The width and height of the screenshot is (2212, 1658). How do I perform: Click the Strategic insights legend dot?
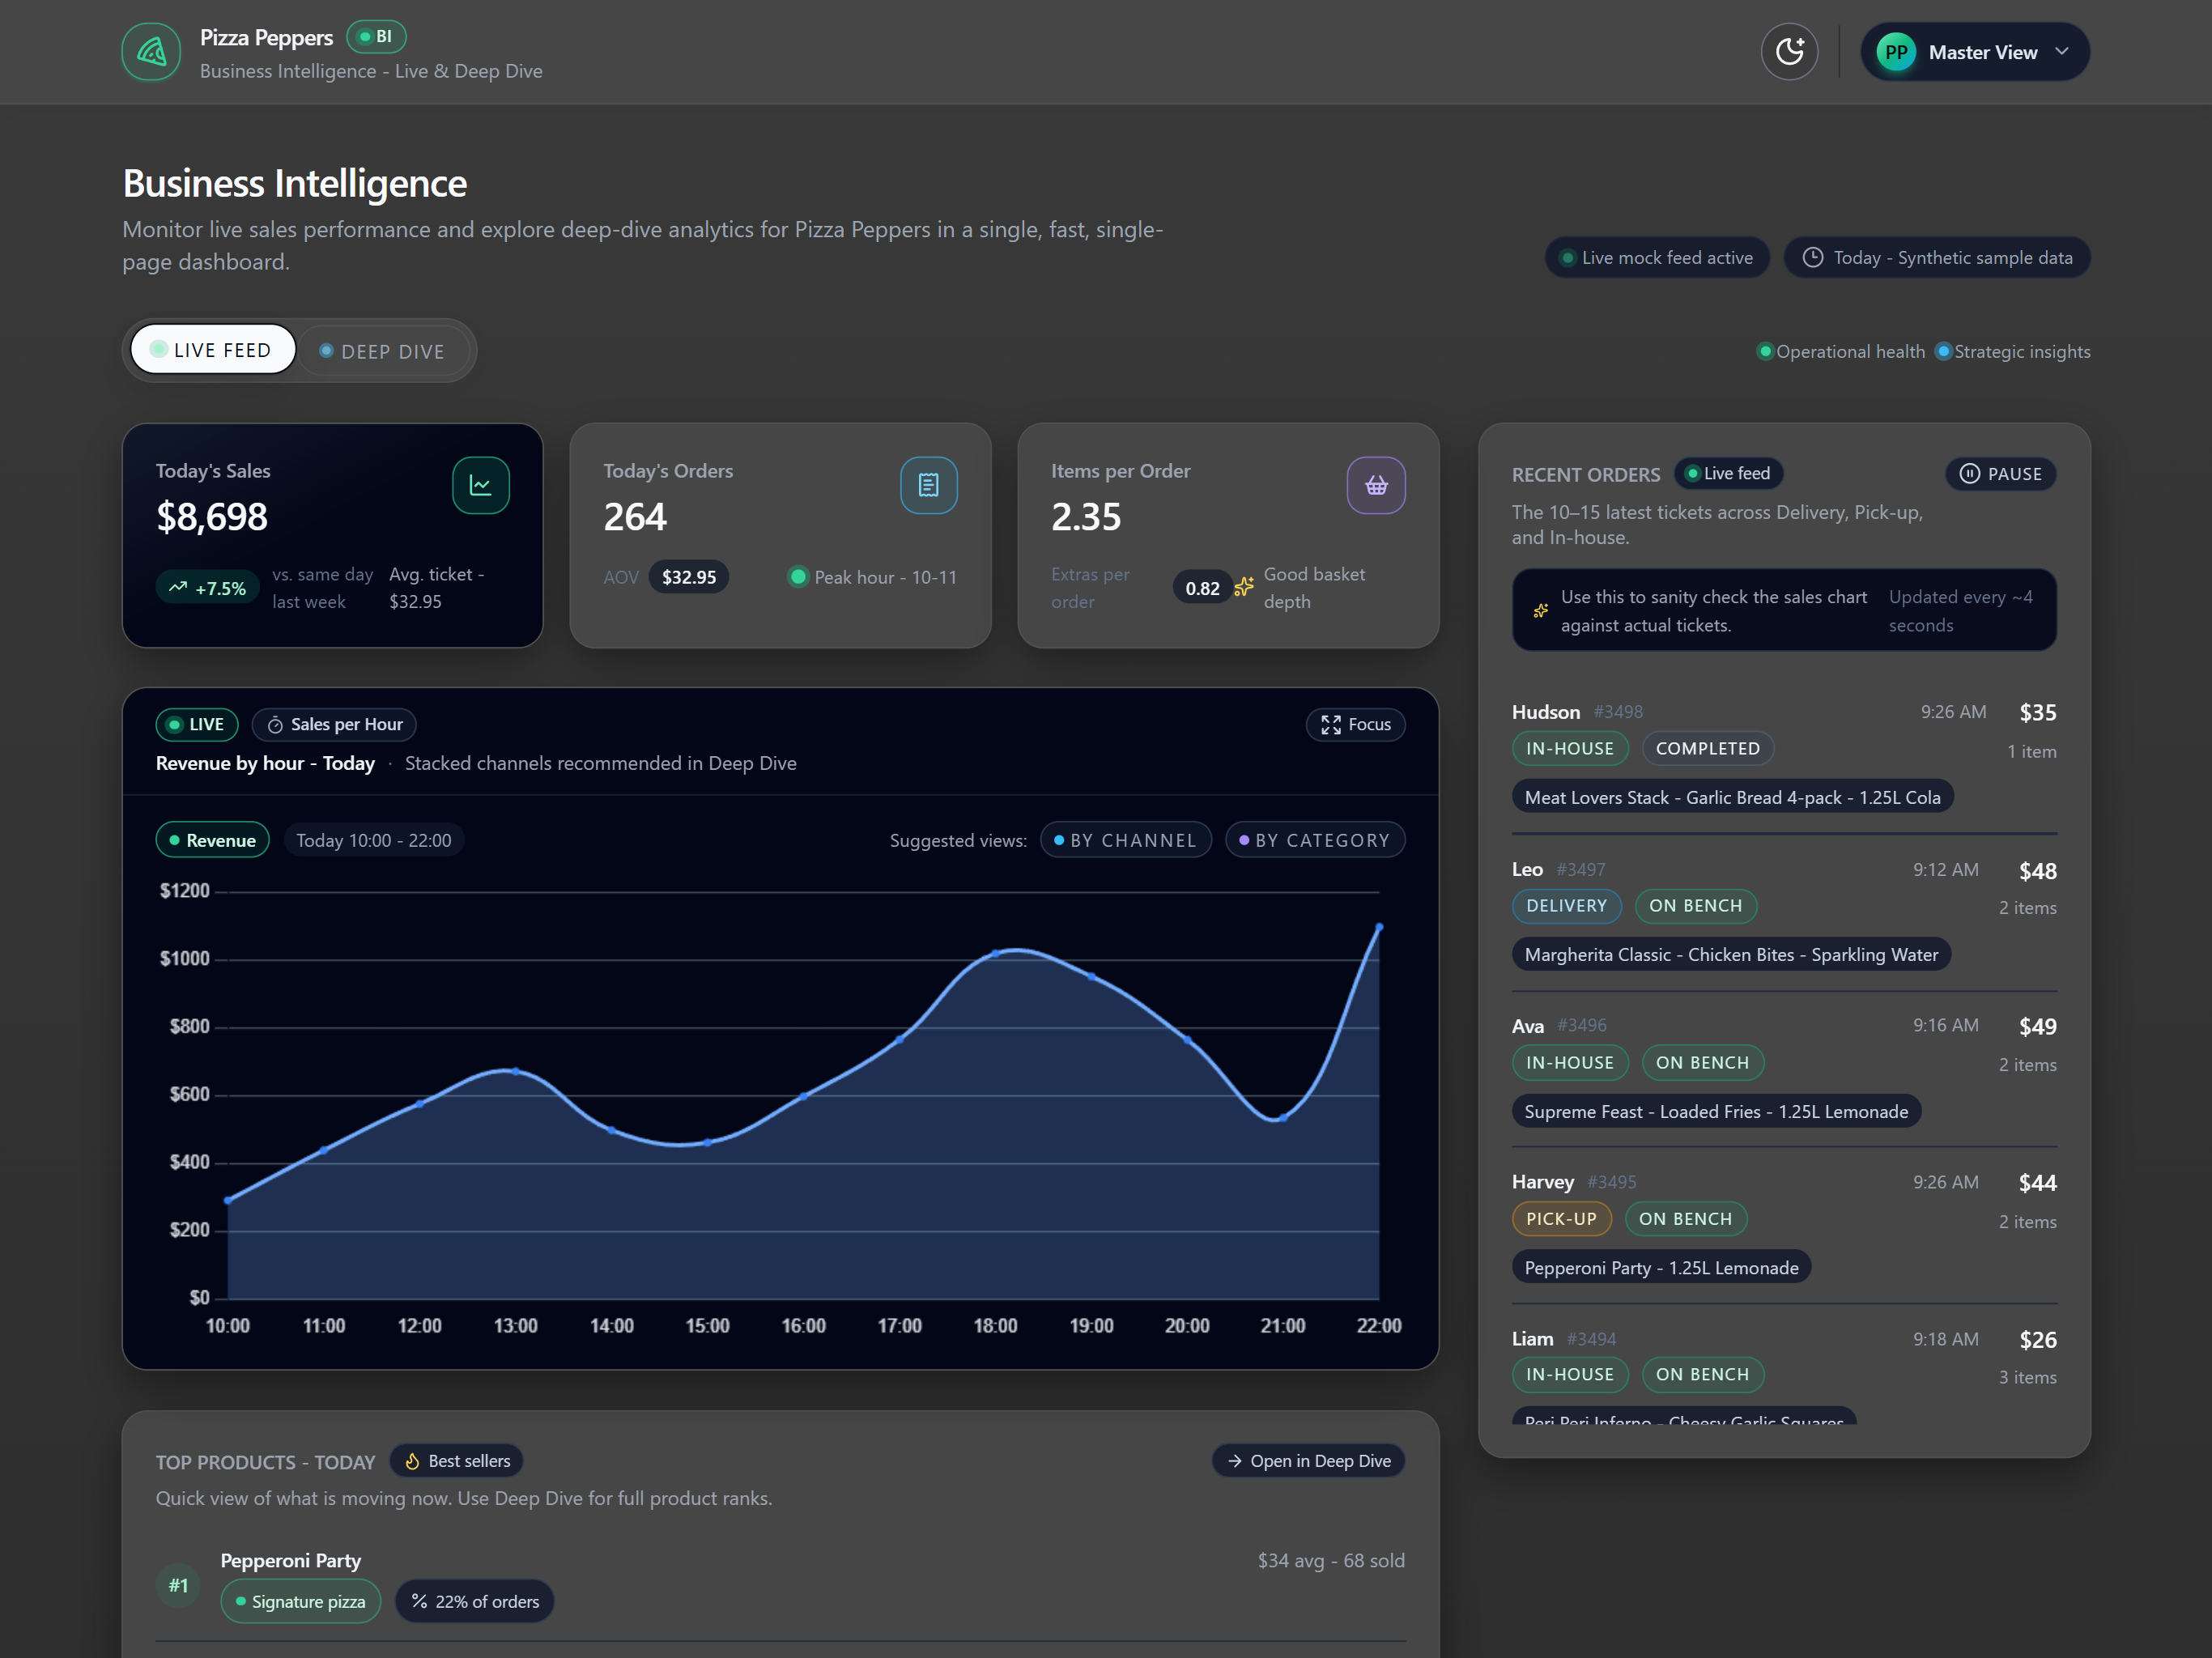(x=1943, y=351)
